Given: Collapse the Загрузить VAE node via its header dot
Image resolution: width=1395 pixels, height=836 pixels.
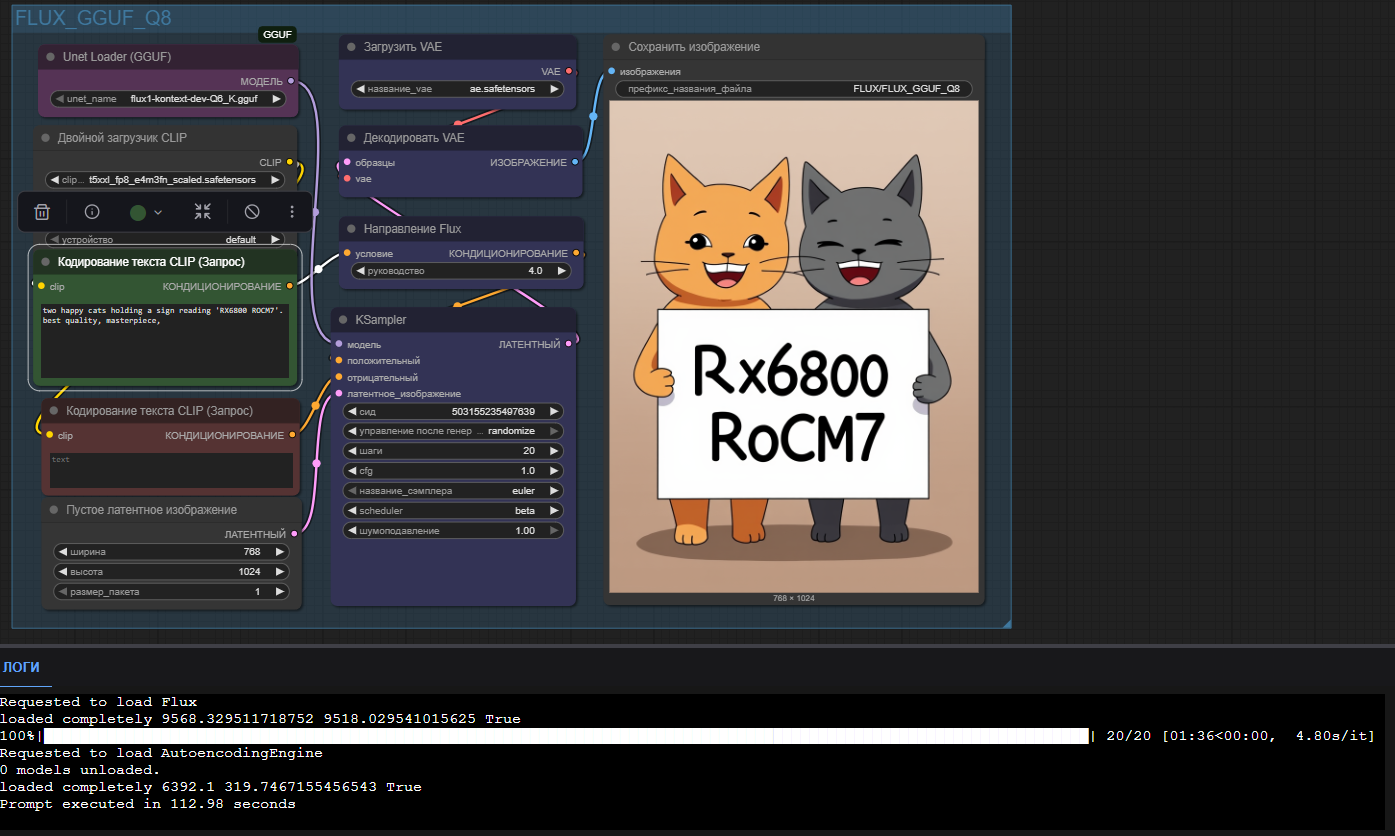Looking at the screenshot, I should [x=349, y=46].
